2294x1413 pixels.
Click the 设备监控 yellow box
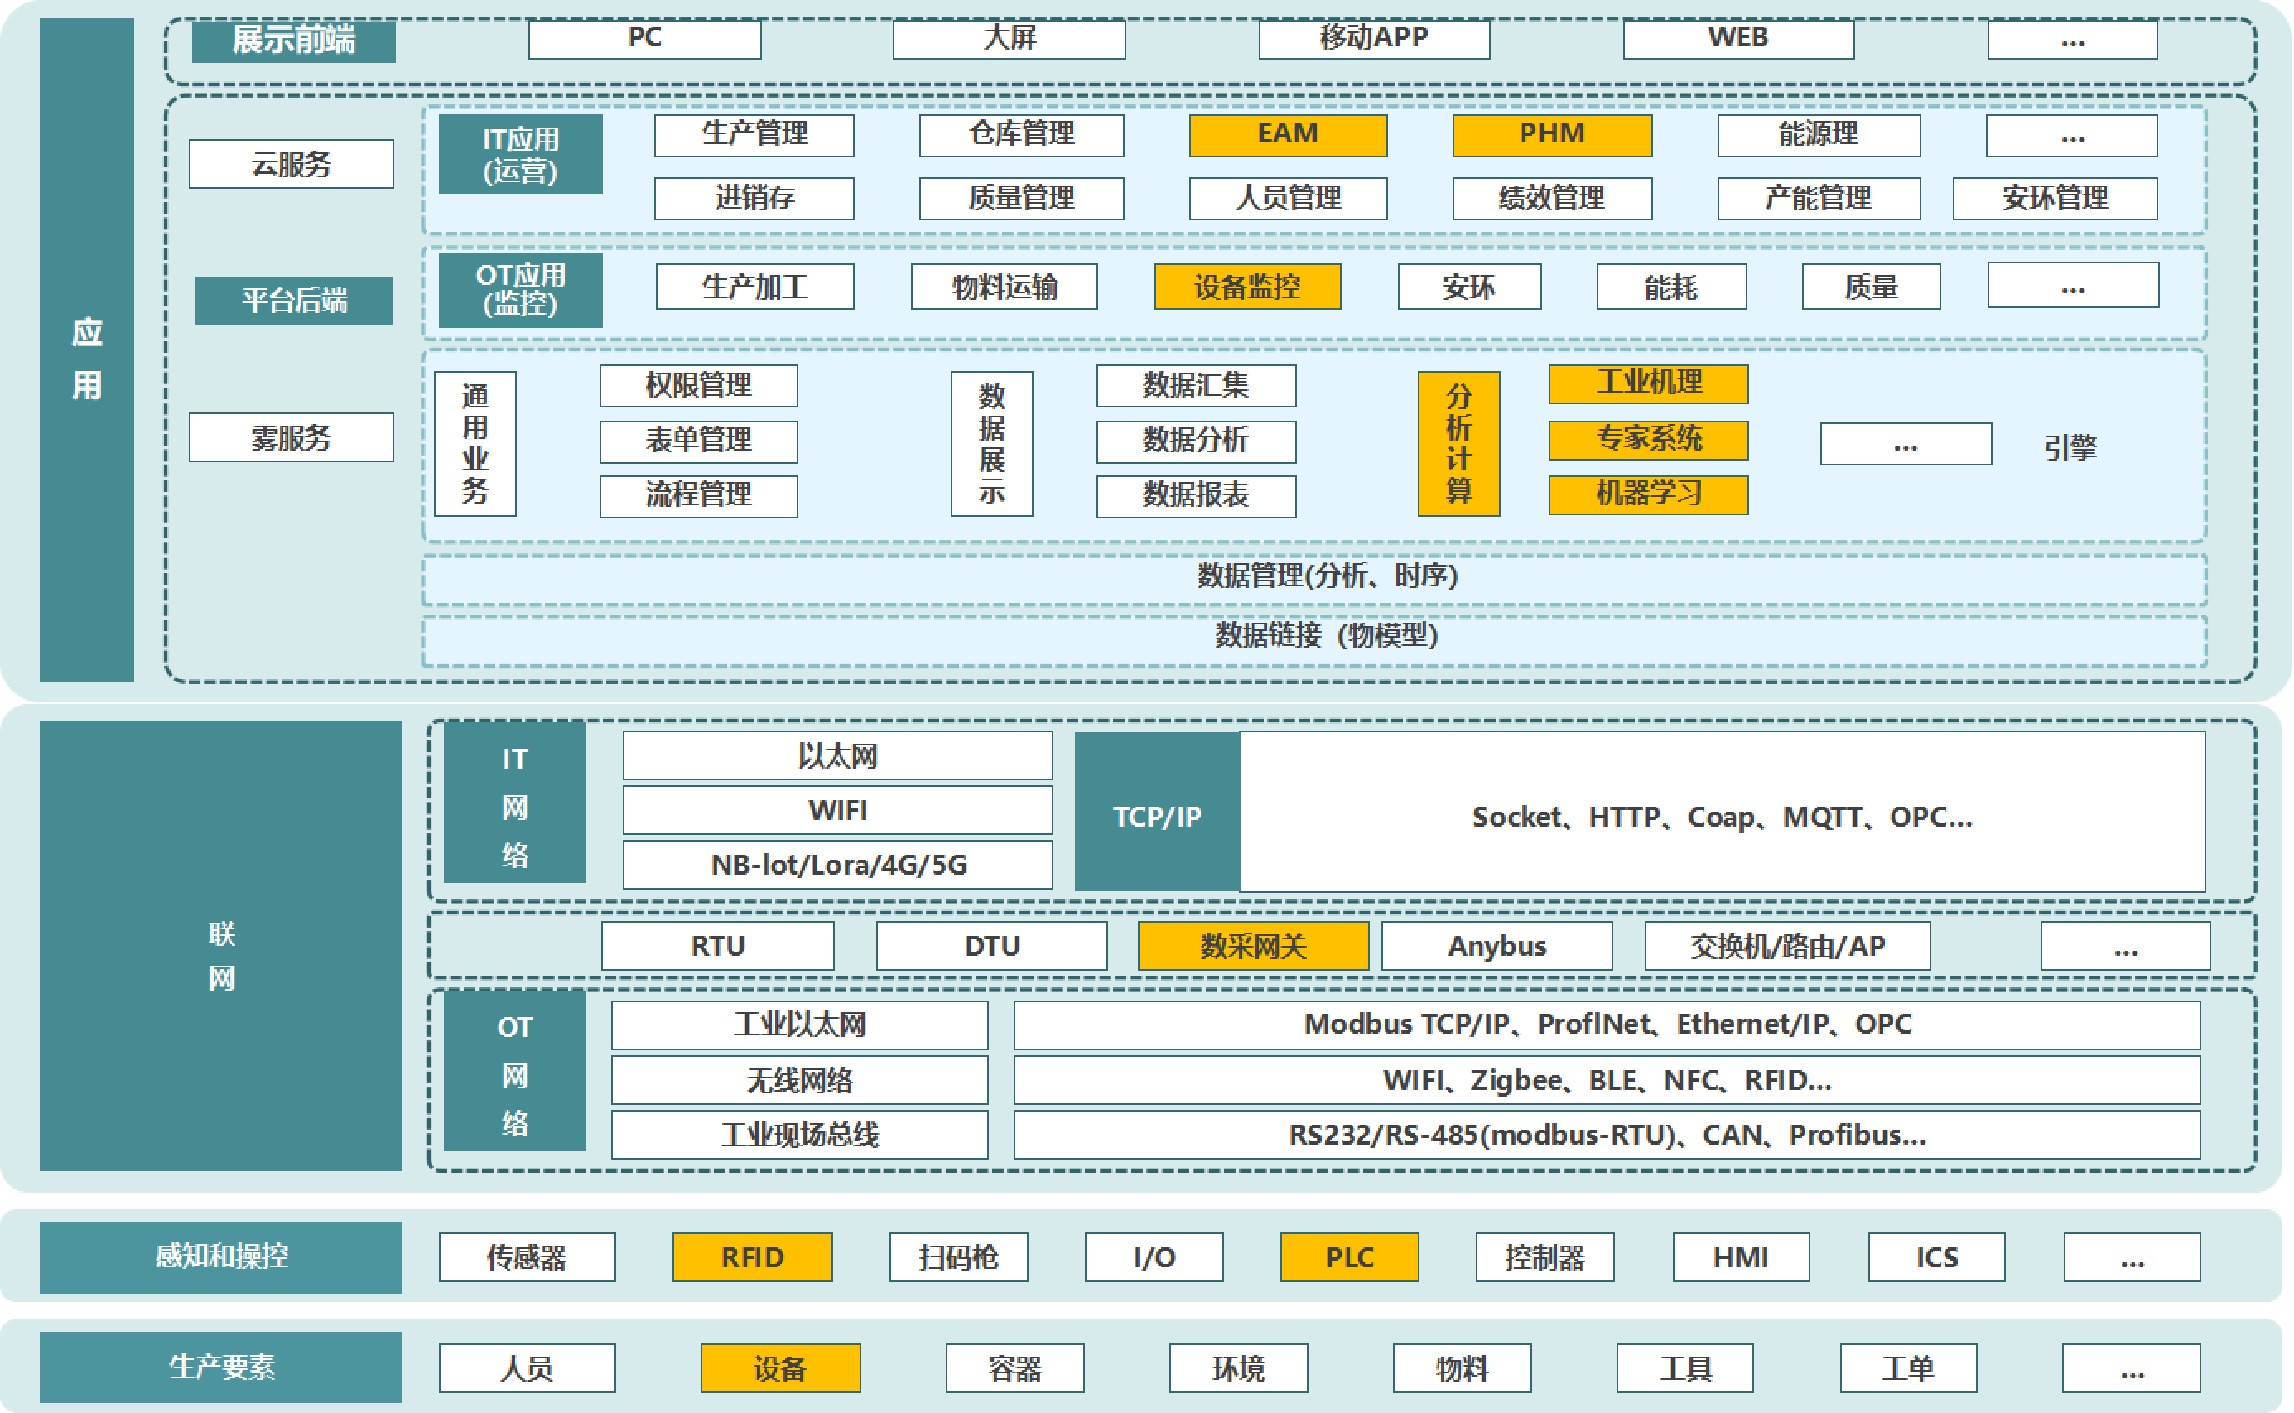point(1246,287)
